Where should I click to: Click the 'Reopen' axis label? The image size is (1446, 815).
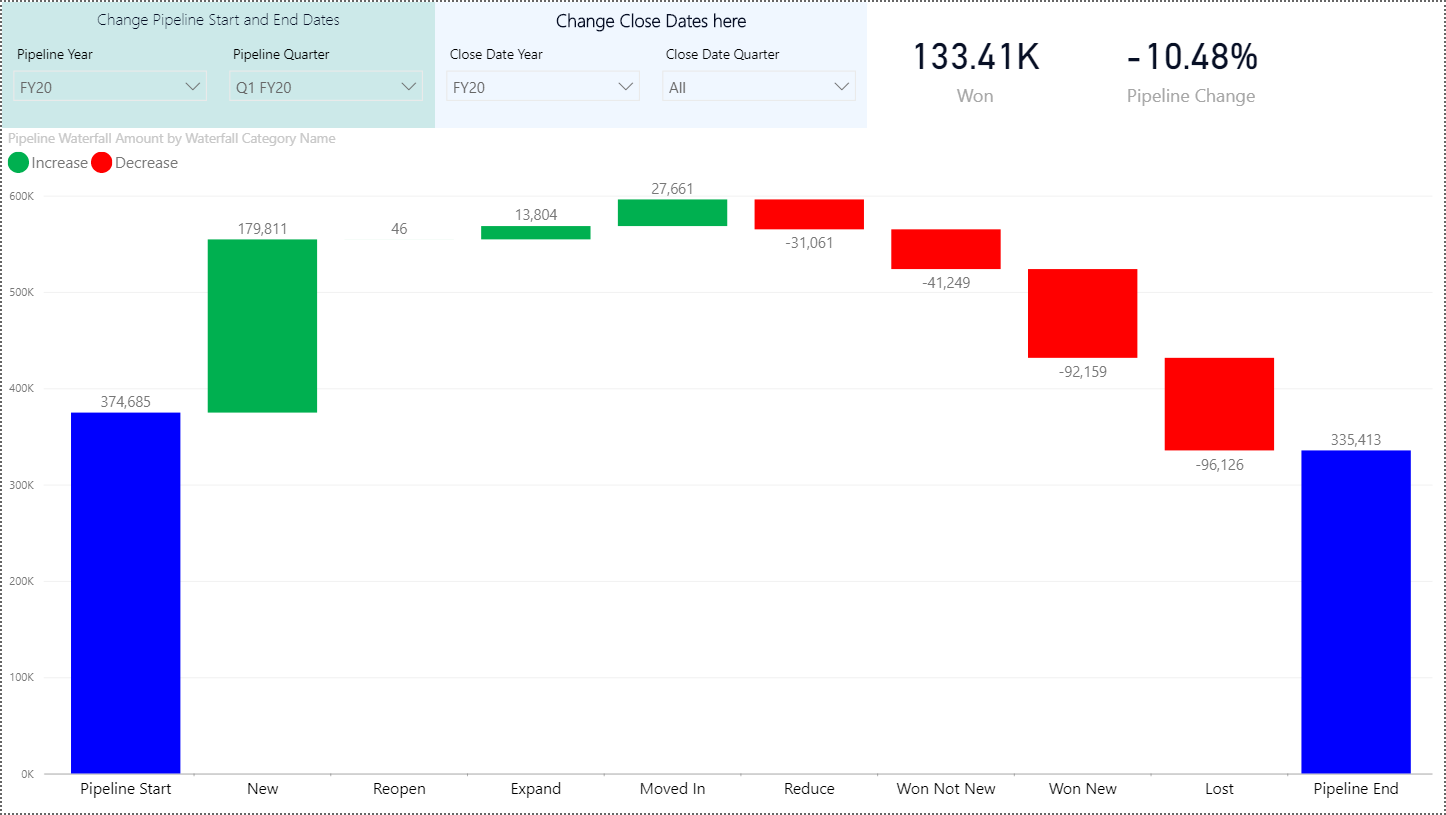point(399,789)
